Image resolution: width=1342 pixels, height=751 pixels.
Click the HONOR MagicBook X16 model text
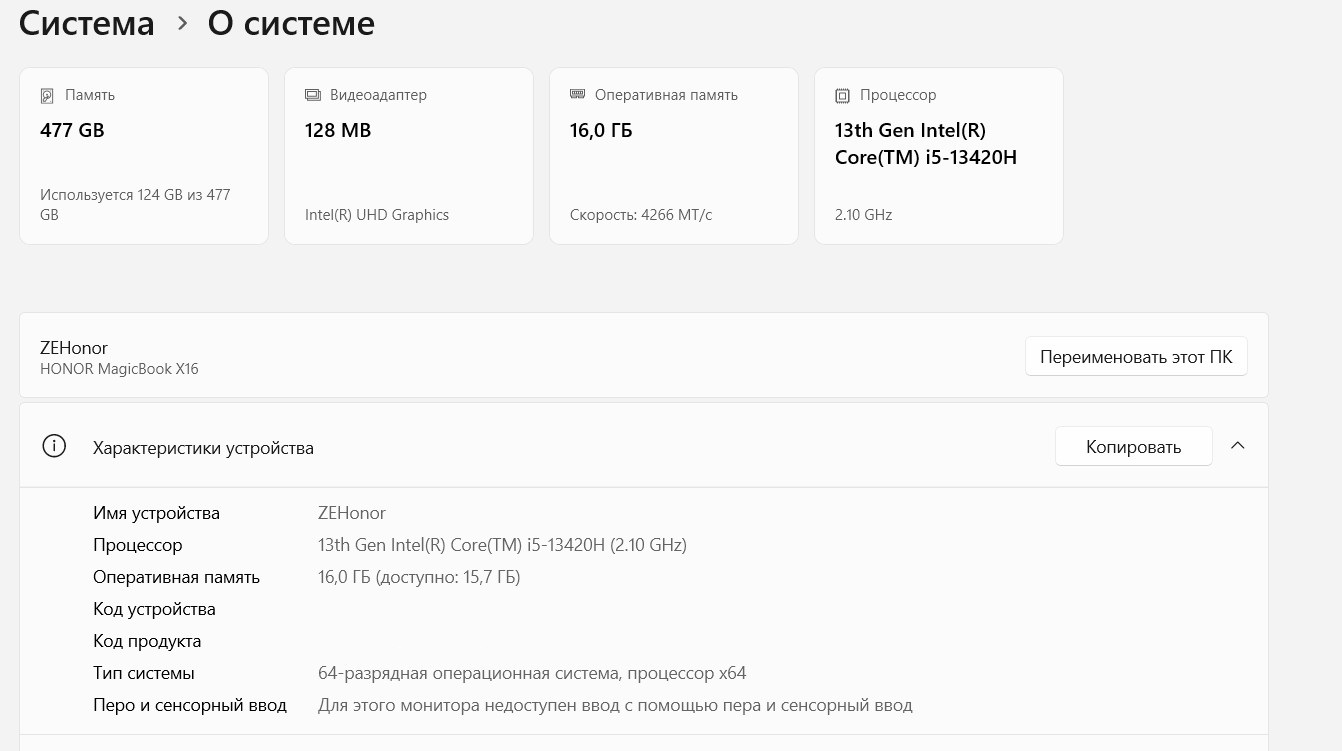119,369
